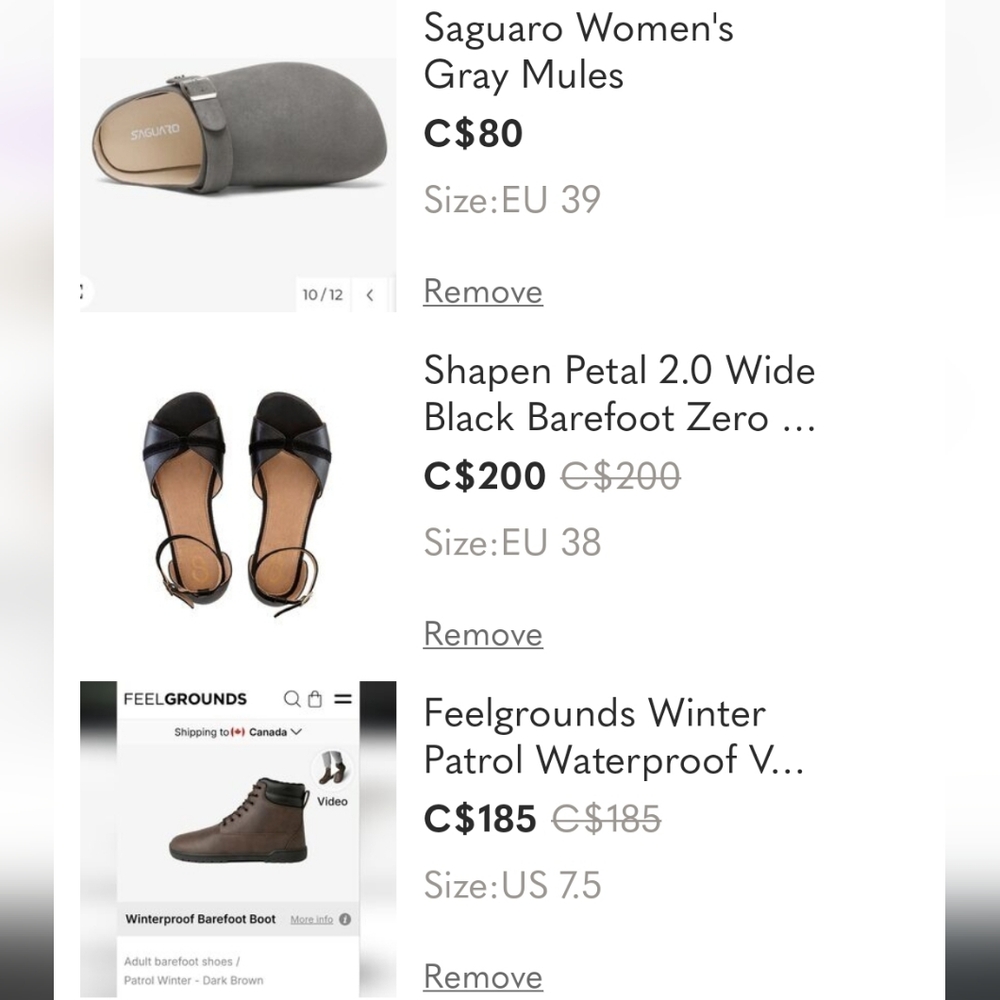Viewport: 1000px width, 1000px height.
Task: Open search magnifier in Feelgrounds image
Action: [292, 699]
